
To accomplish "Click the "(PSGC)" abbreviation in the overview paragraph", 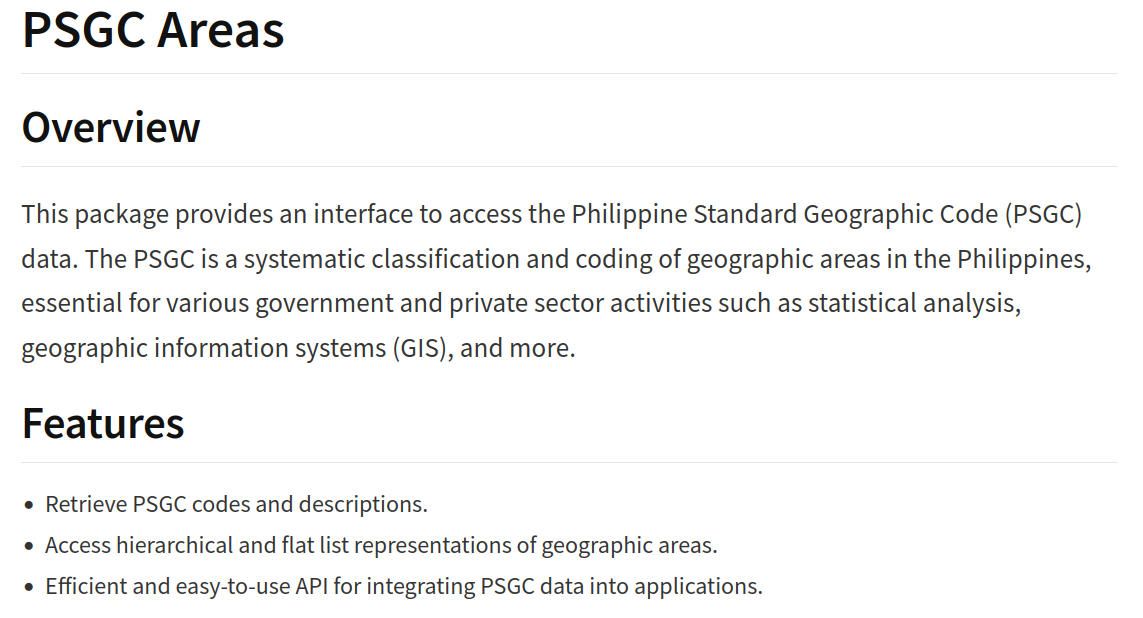I will tap(1044, 215).
